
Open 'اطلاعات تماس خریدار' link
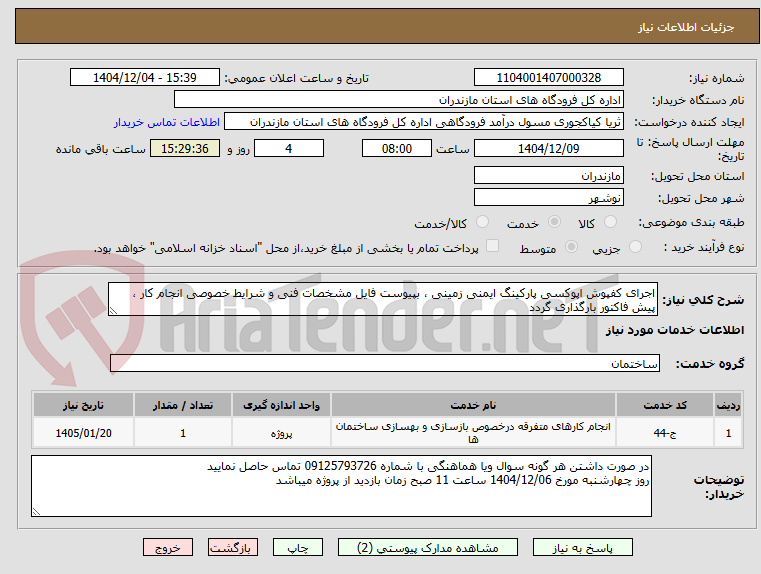coord(166,122)
